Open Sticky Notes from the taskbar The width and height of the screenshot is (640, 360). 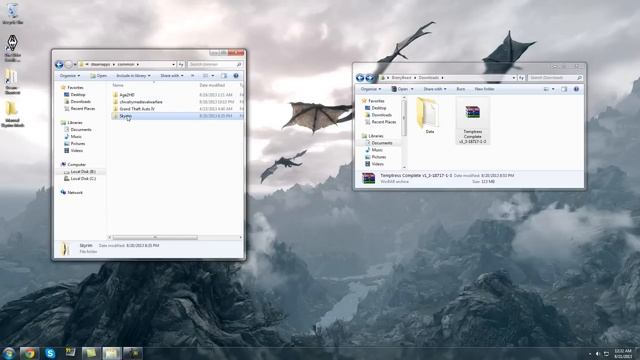[x=91, y=353]
